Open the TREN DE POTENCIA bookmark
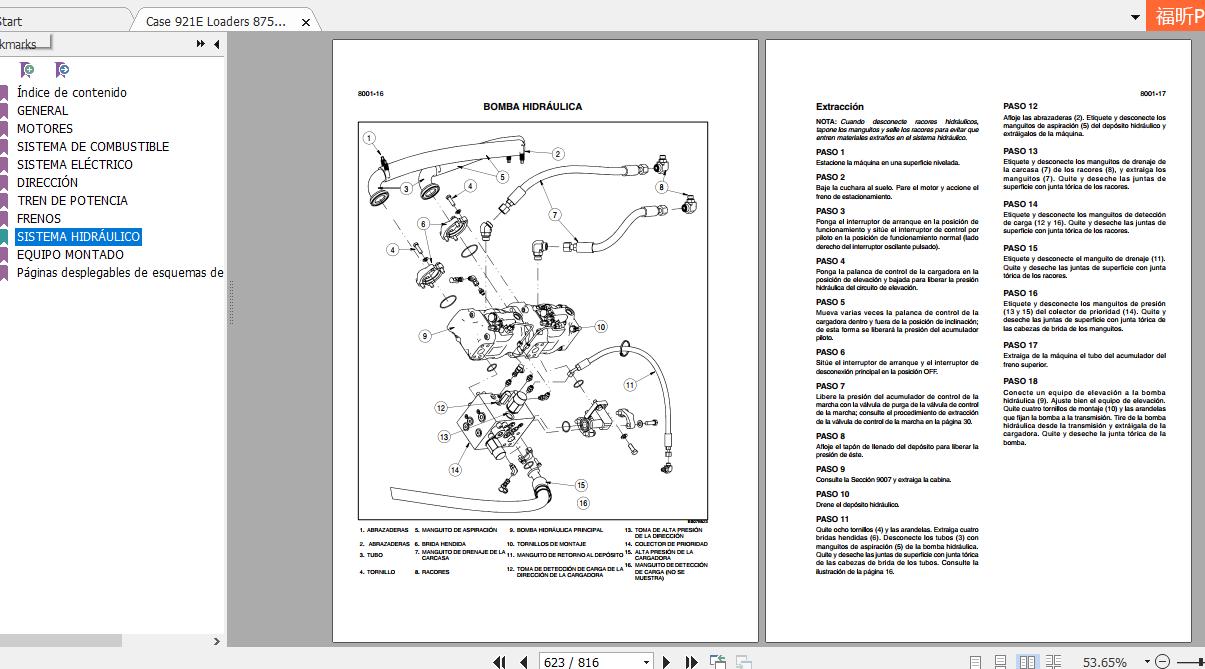Viewport: 1205px width, 669px height. [72, 201]
